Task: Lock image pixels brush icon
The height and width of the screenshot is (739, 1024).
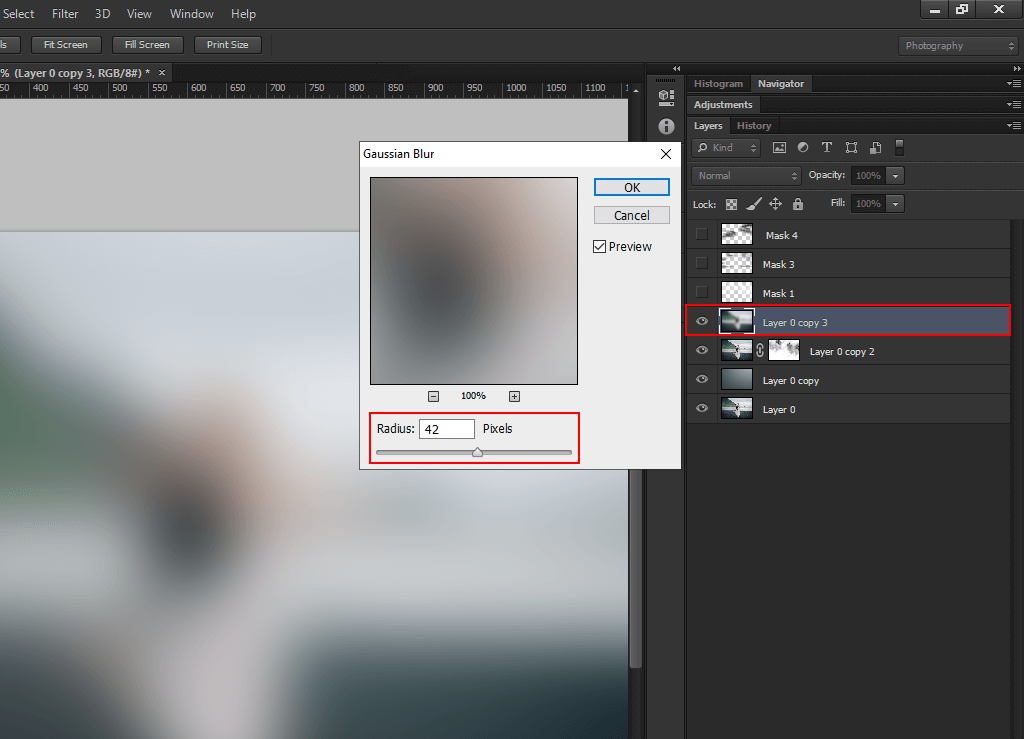Action: tap(754, 204)
